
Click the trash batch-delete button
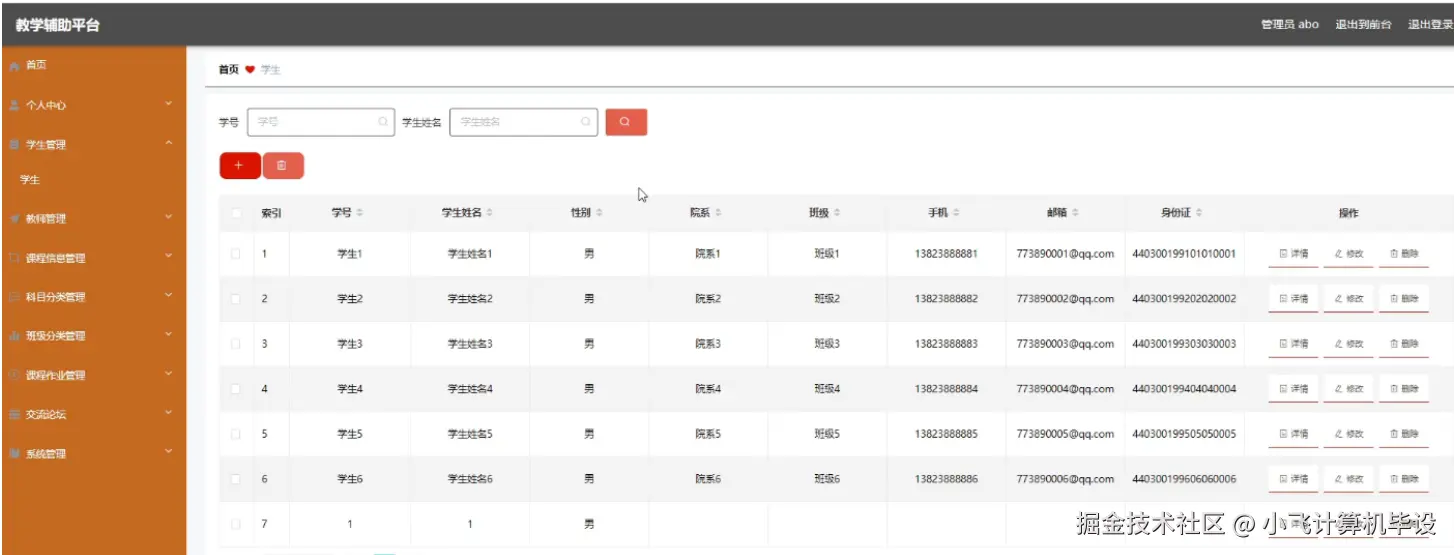283,166
